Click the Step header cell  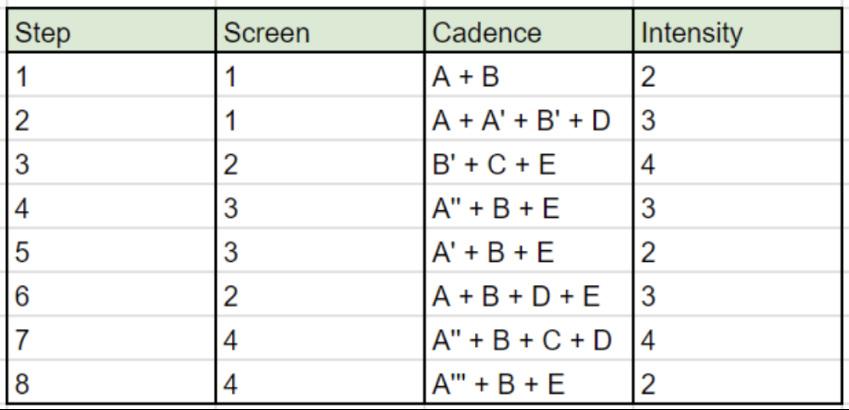coord(112,33)
